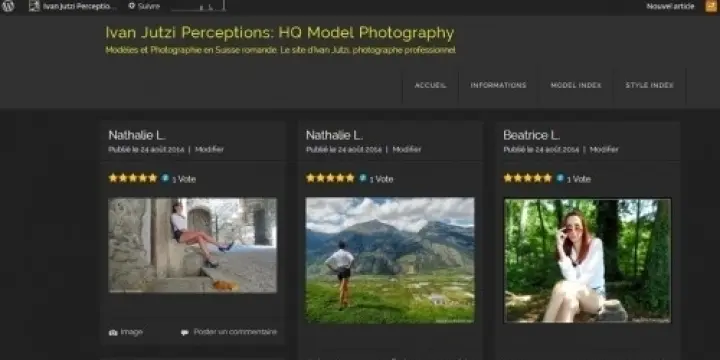
Task: Click Modifier on the first Nathalie L. post
Action: pyautogui.click(x=209, y=149)
